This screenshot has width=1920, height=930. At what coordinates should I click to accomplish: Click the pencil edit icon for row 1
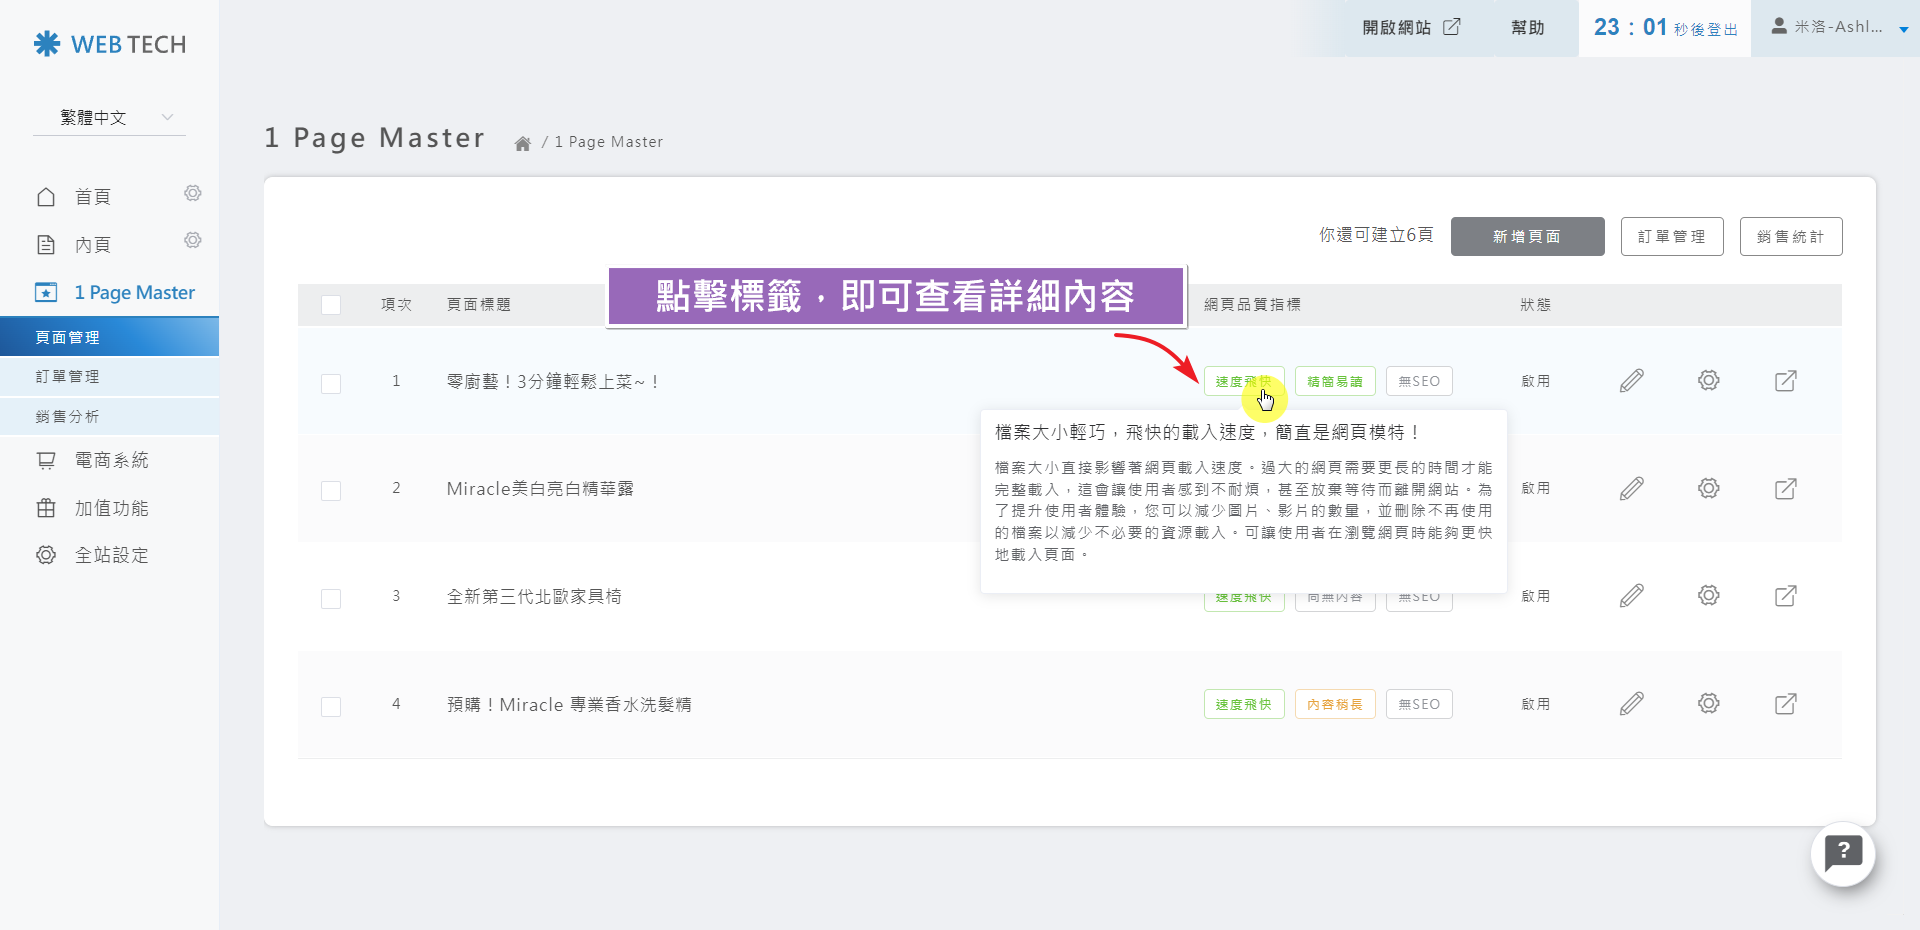click(1631, 381)
